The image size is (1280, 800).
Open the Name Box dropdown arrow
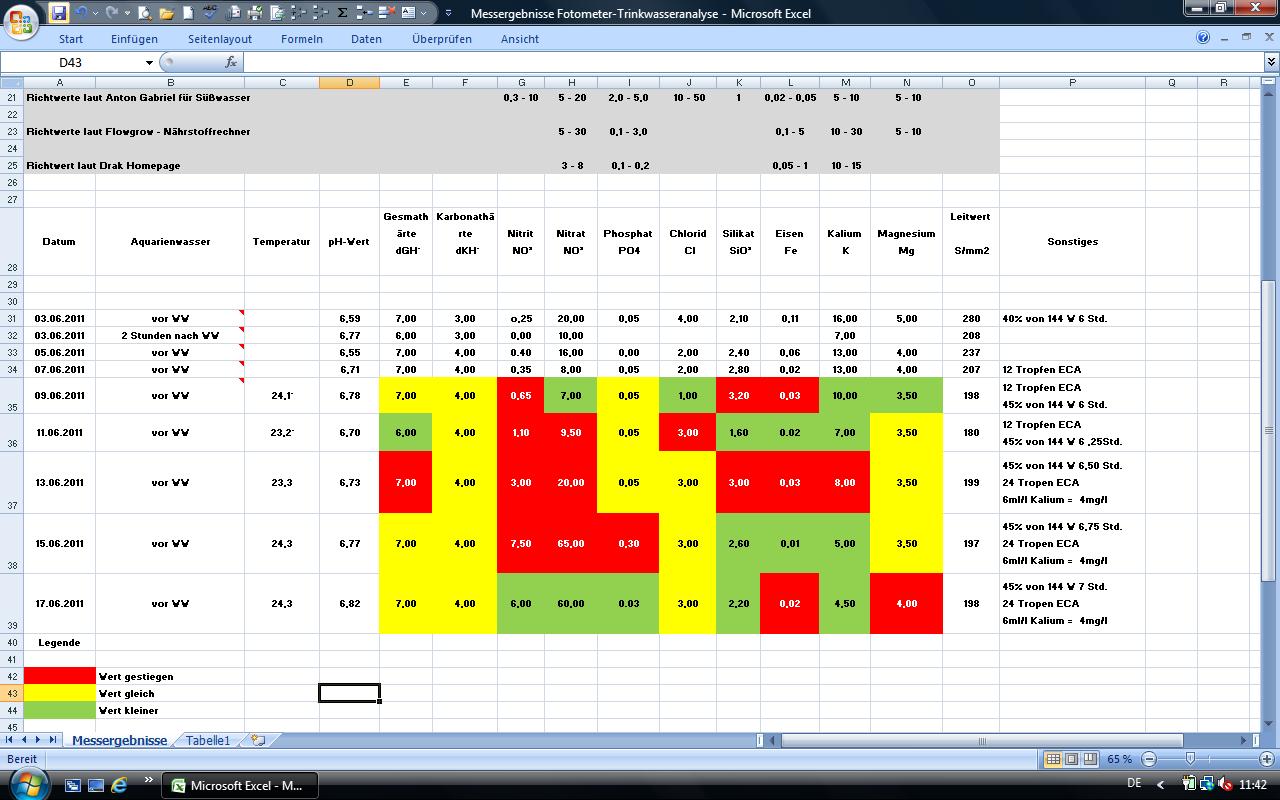coord(150,62)
